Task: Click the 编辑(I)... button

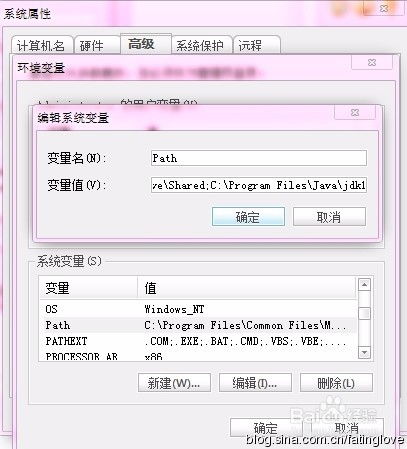Action: 255,383
